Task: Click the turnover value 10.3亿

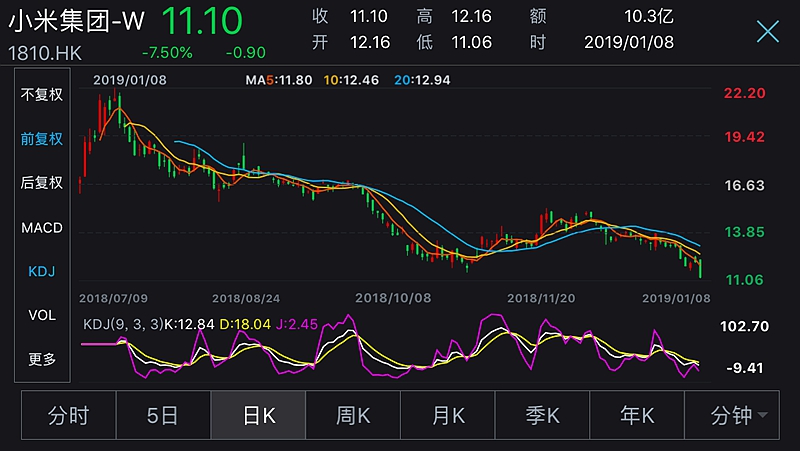Action: [x=649, y=16]
